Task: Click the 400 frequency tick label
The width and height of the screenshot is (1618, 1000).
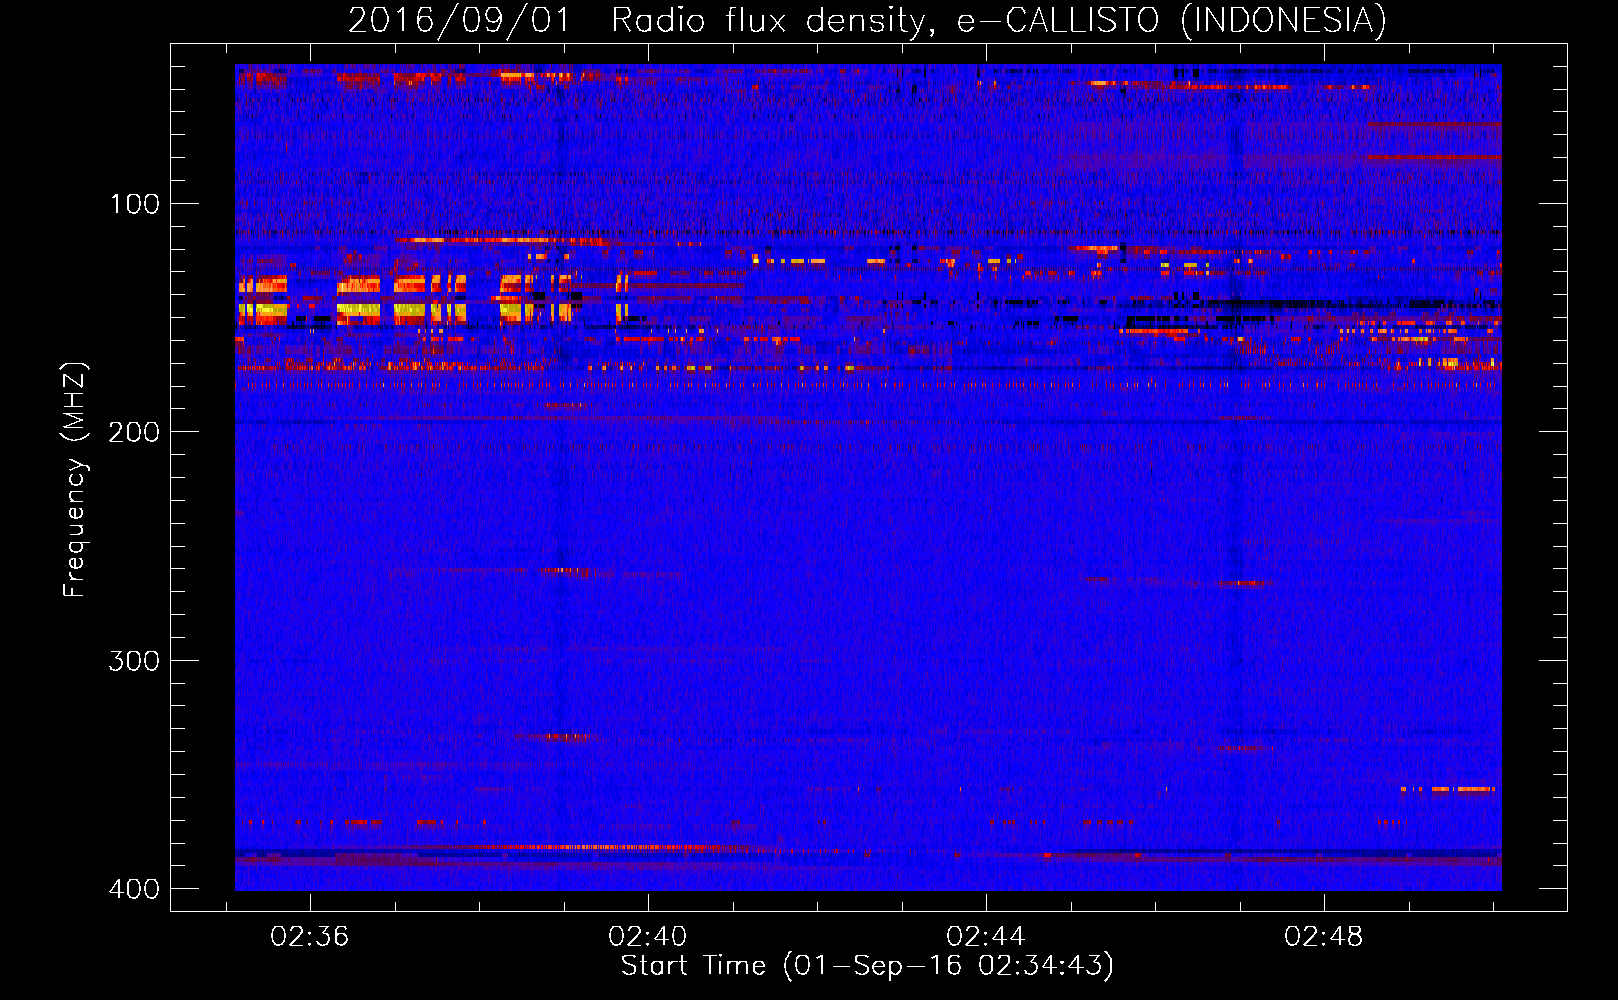Action: [x=134, y=889]
